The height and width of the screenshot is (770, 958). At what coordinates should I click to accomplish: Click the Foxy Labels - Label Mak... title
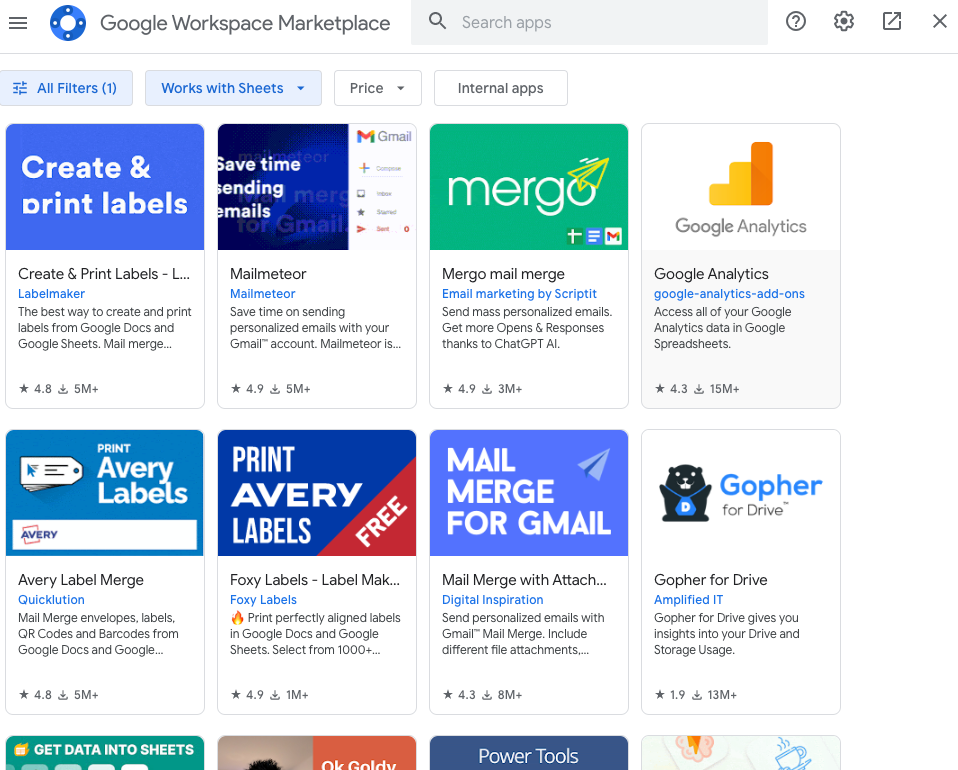click(315, 580)
